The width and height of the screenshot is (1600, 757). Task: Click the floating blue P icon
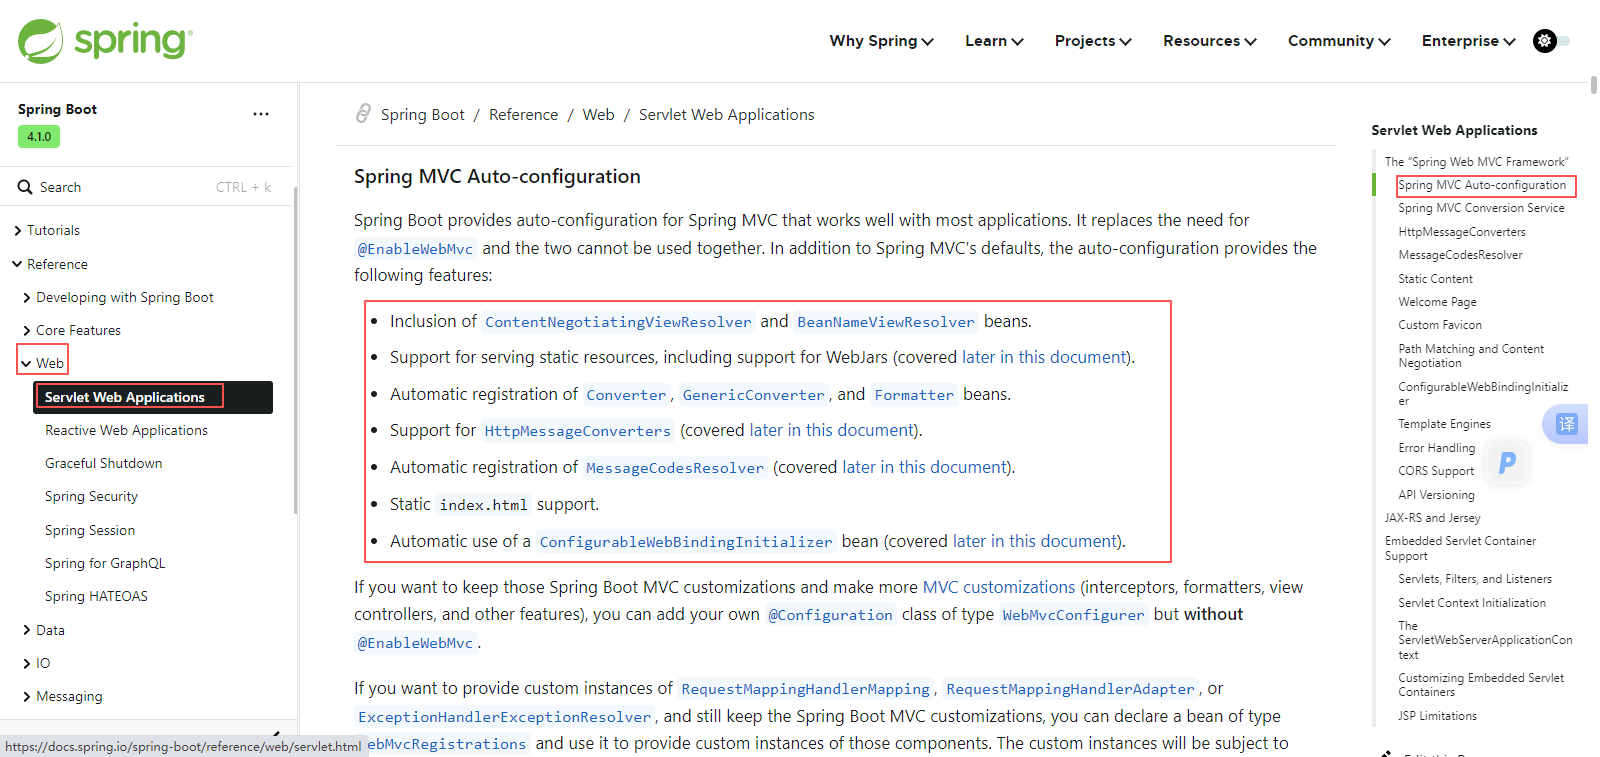click(x=1507, y=462)
